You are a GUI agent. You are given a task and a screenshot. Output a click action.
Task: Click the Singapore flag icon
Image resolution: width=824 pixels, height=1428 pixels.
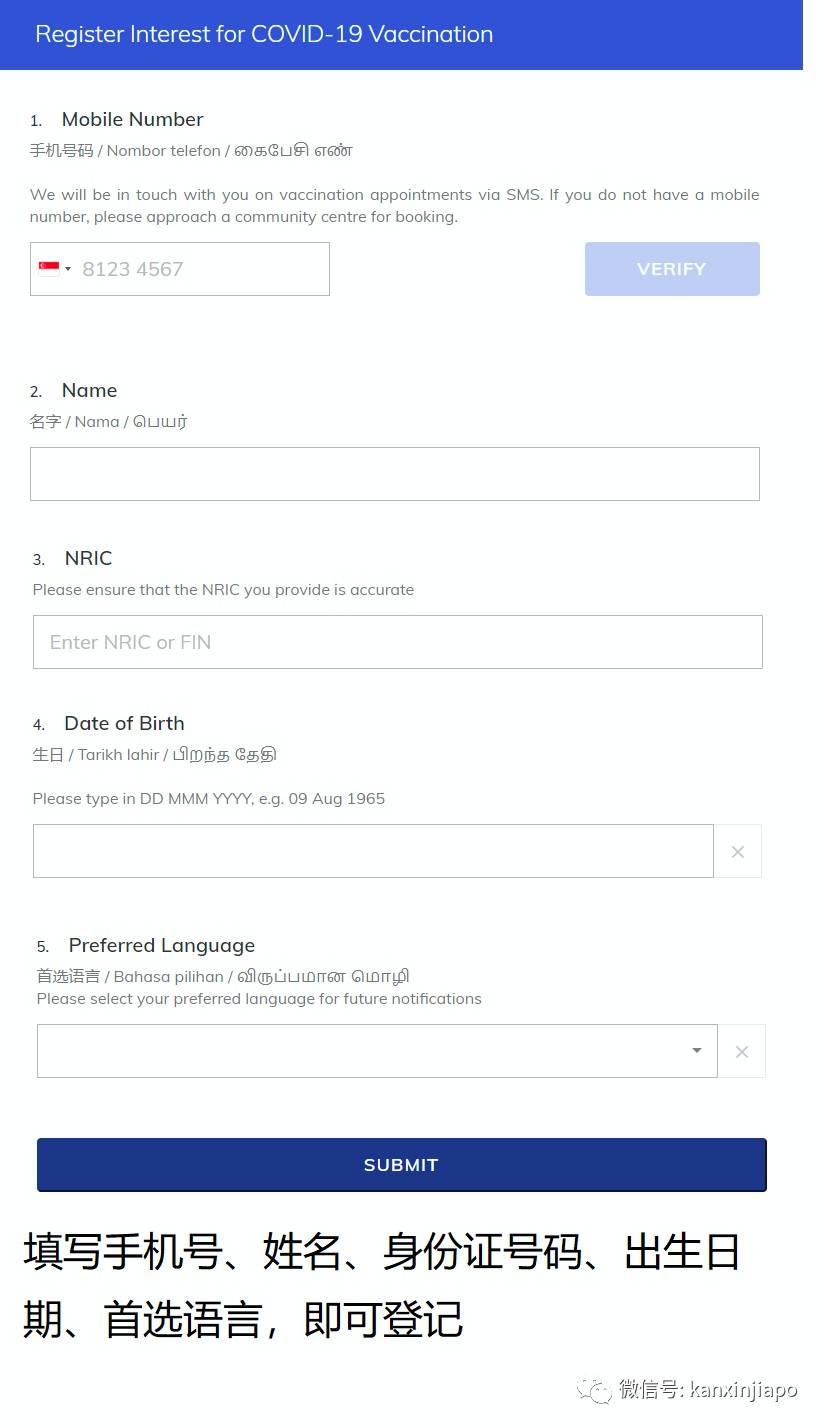pos(49,268)
